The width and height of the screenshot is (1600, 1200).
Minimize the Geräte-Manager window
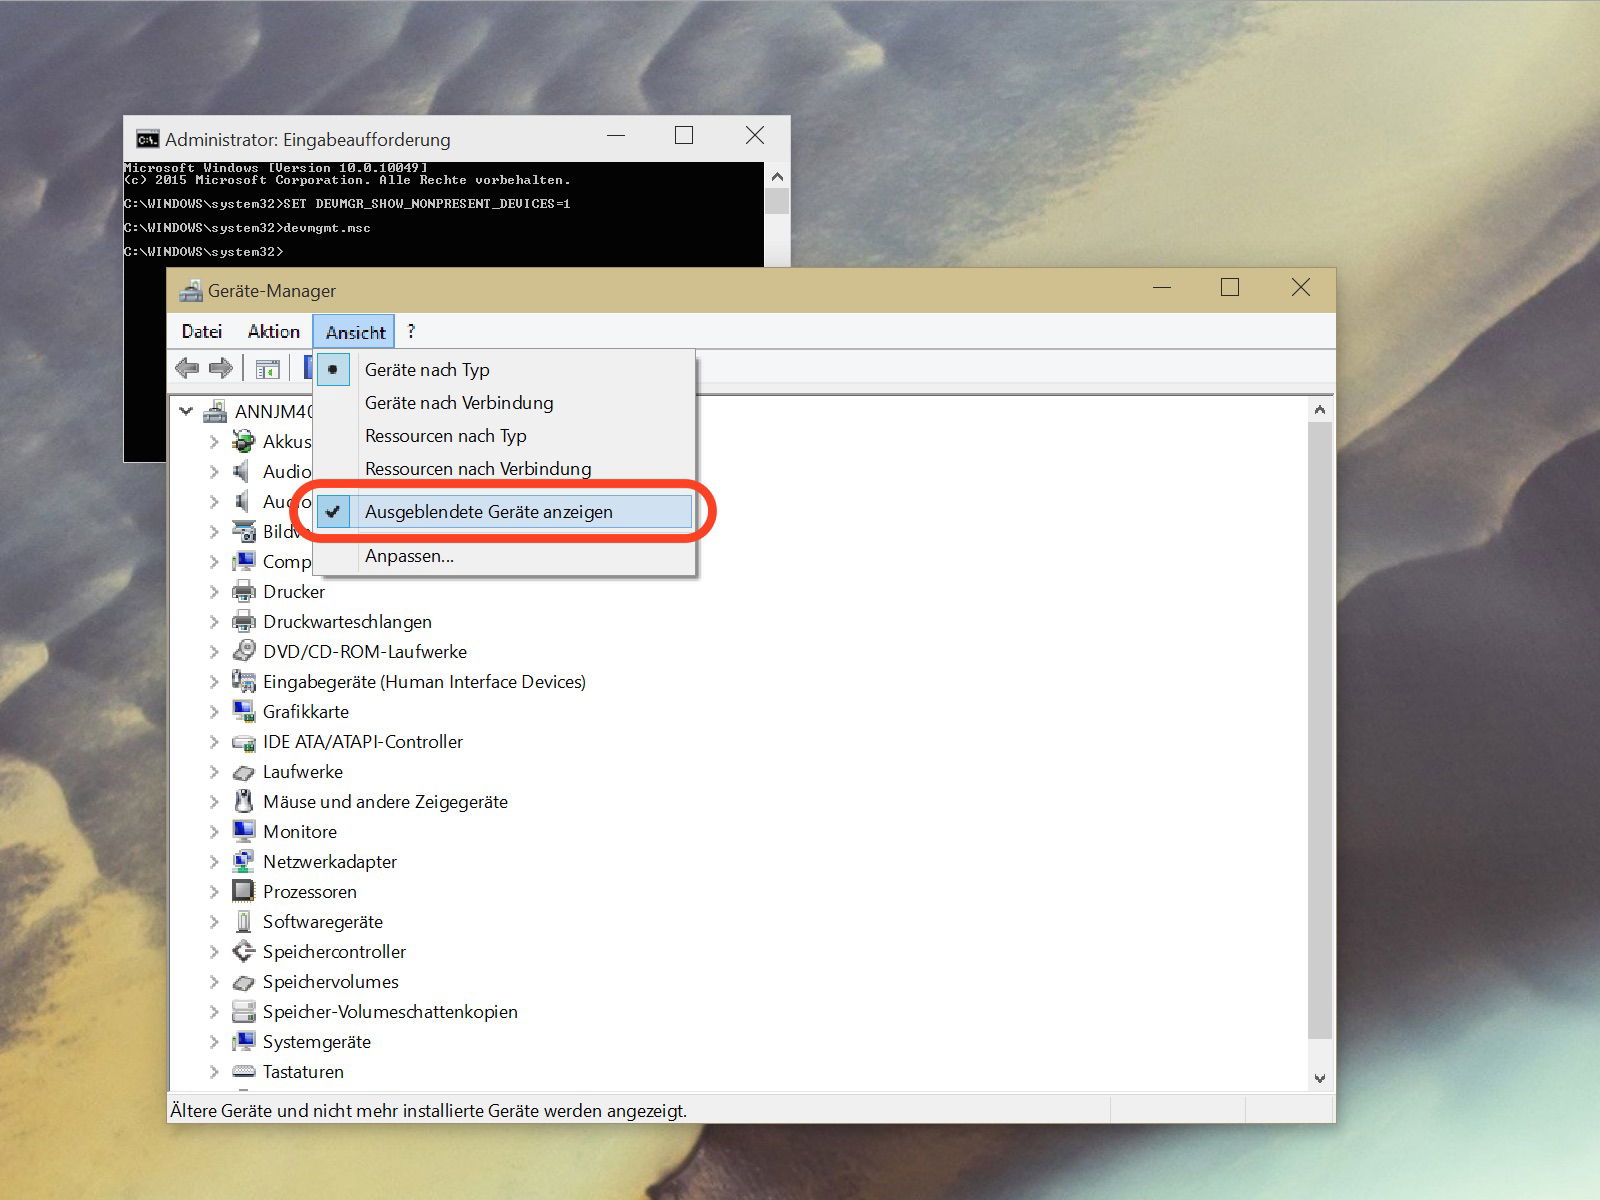tap(1161, 288)
